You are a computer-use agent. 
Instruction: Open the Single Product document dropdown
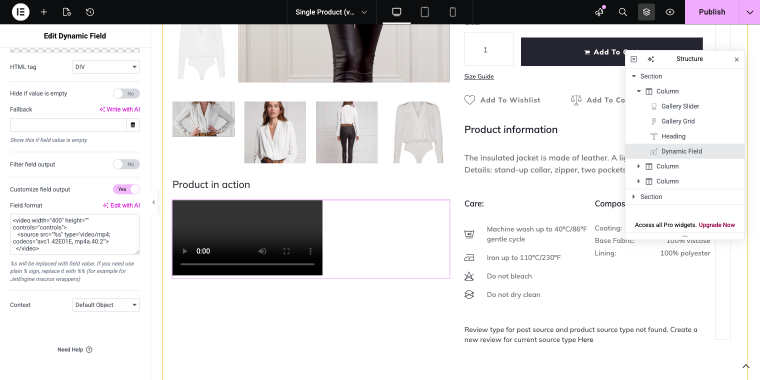click(x=331, y=12)
